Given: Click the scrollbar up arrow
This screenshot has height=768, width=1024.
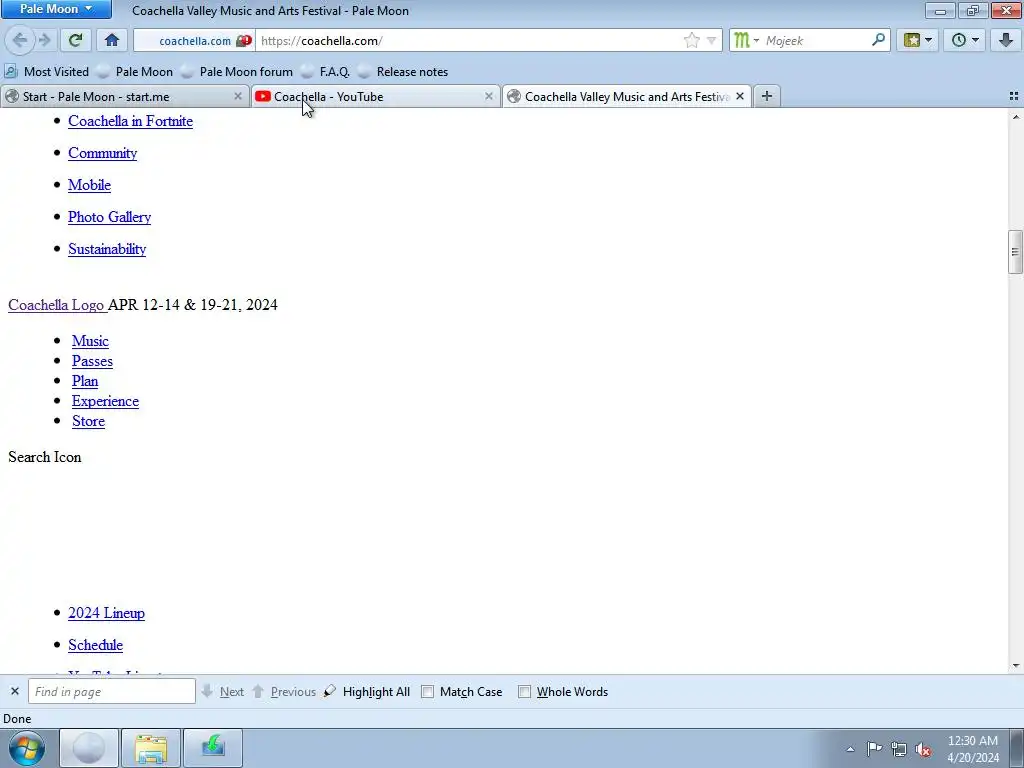Looking at the screenshot, I should (x=1015, y=117).
